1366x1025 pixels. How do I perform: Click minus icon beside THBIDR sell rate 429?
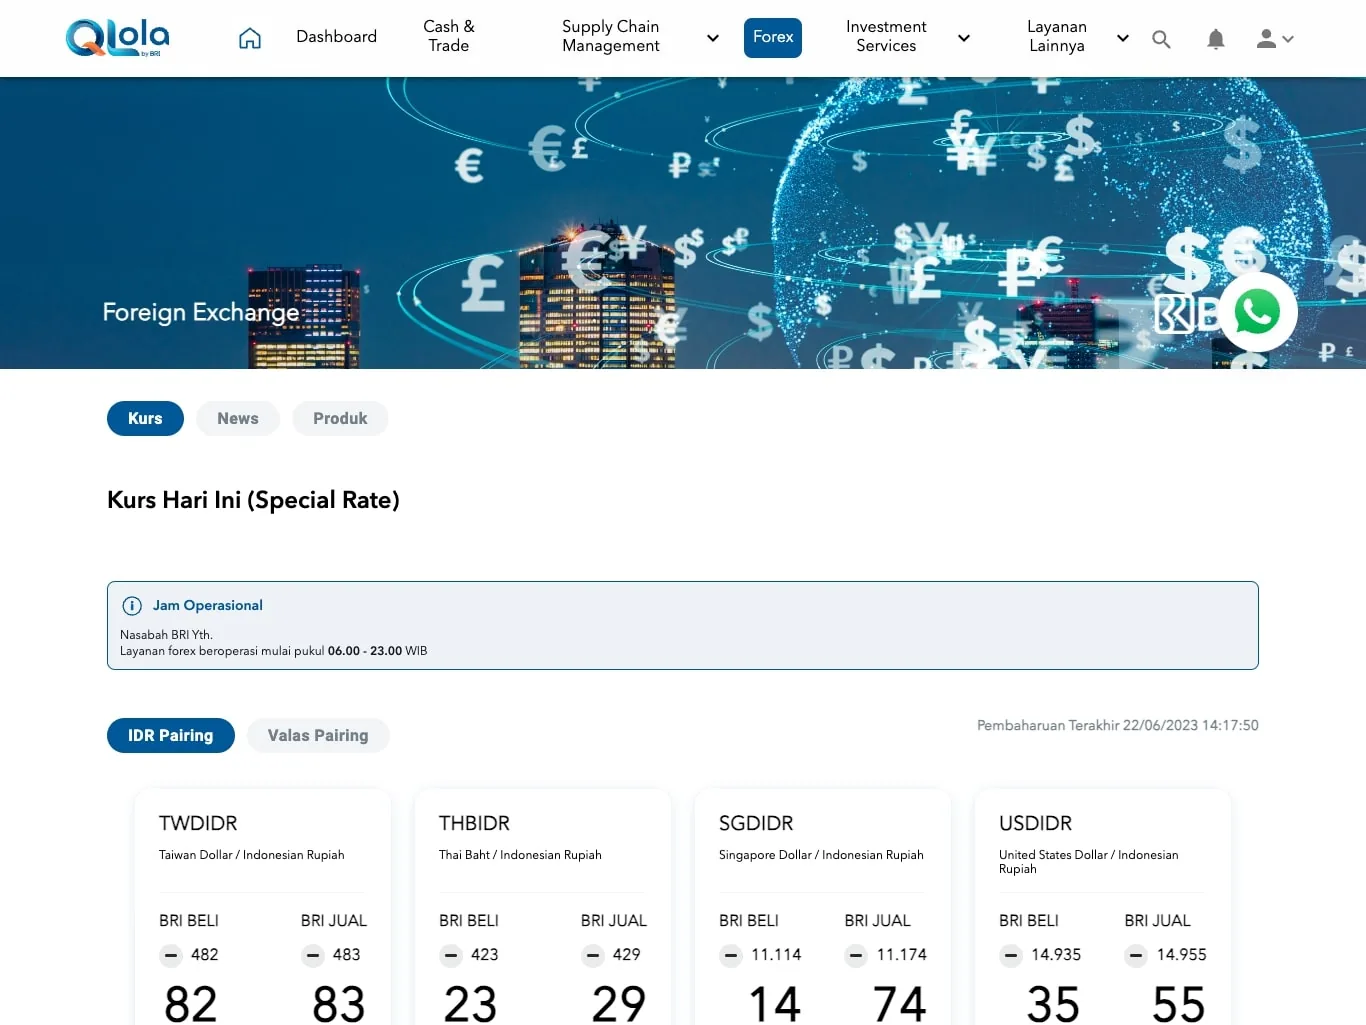coord(593,955)
